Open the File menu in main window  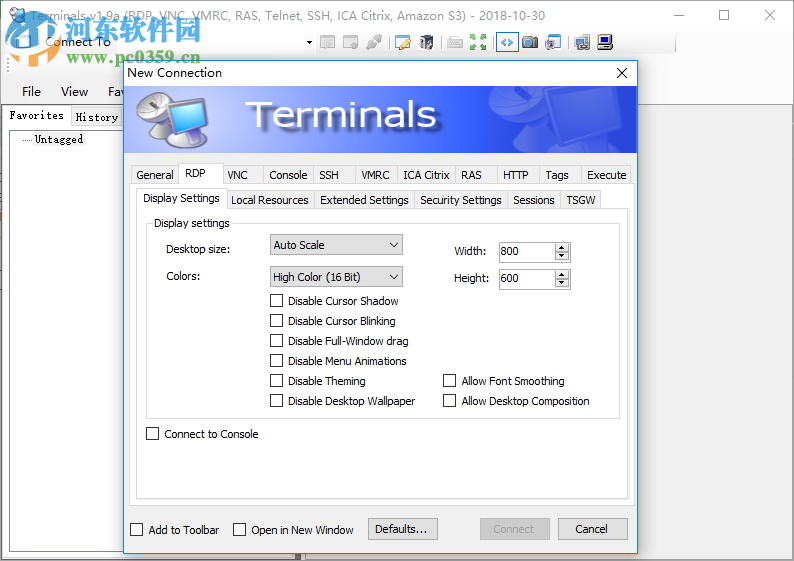[31, 92]
